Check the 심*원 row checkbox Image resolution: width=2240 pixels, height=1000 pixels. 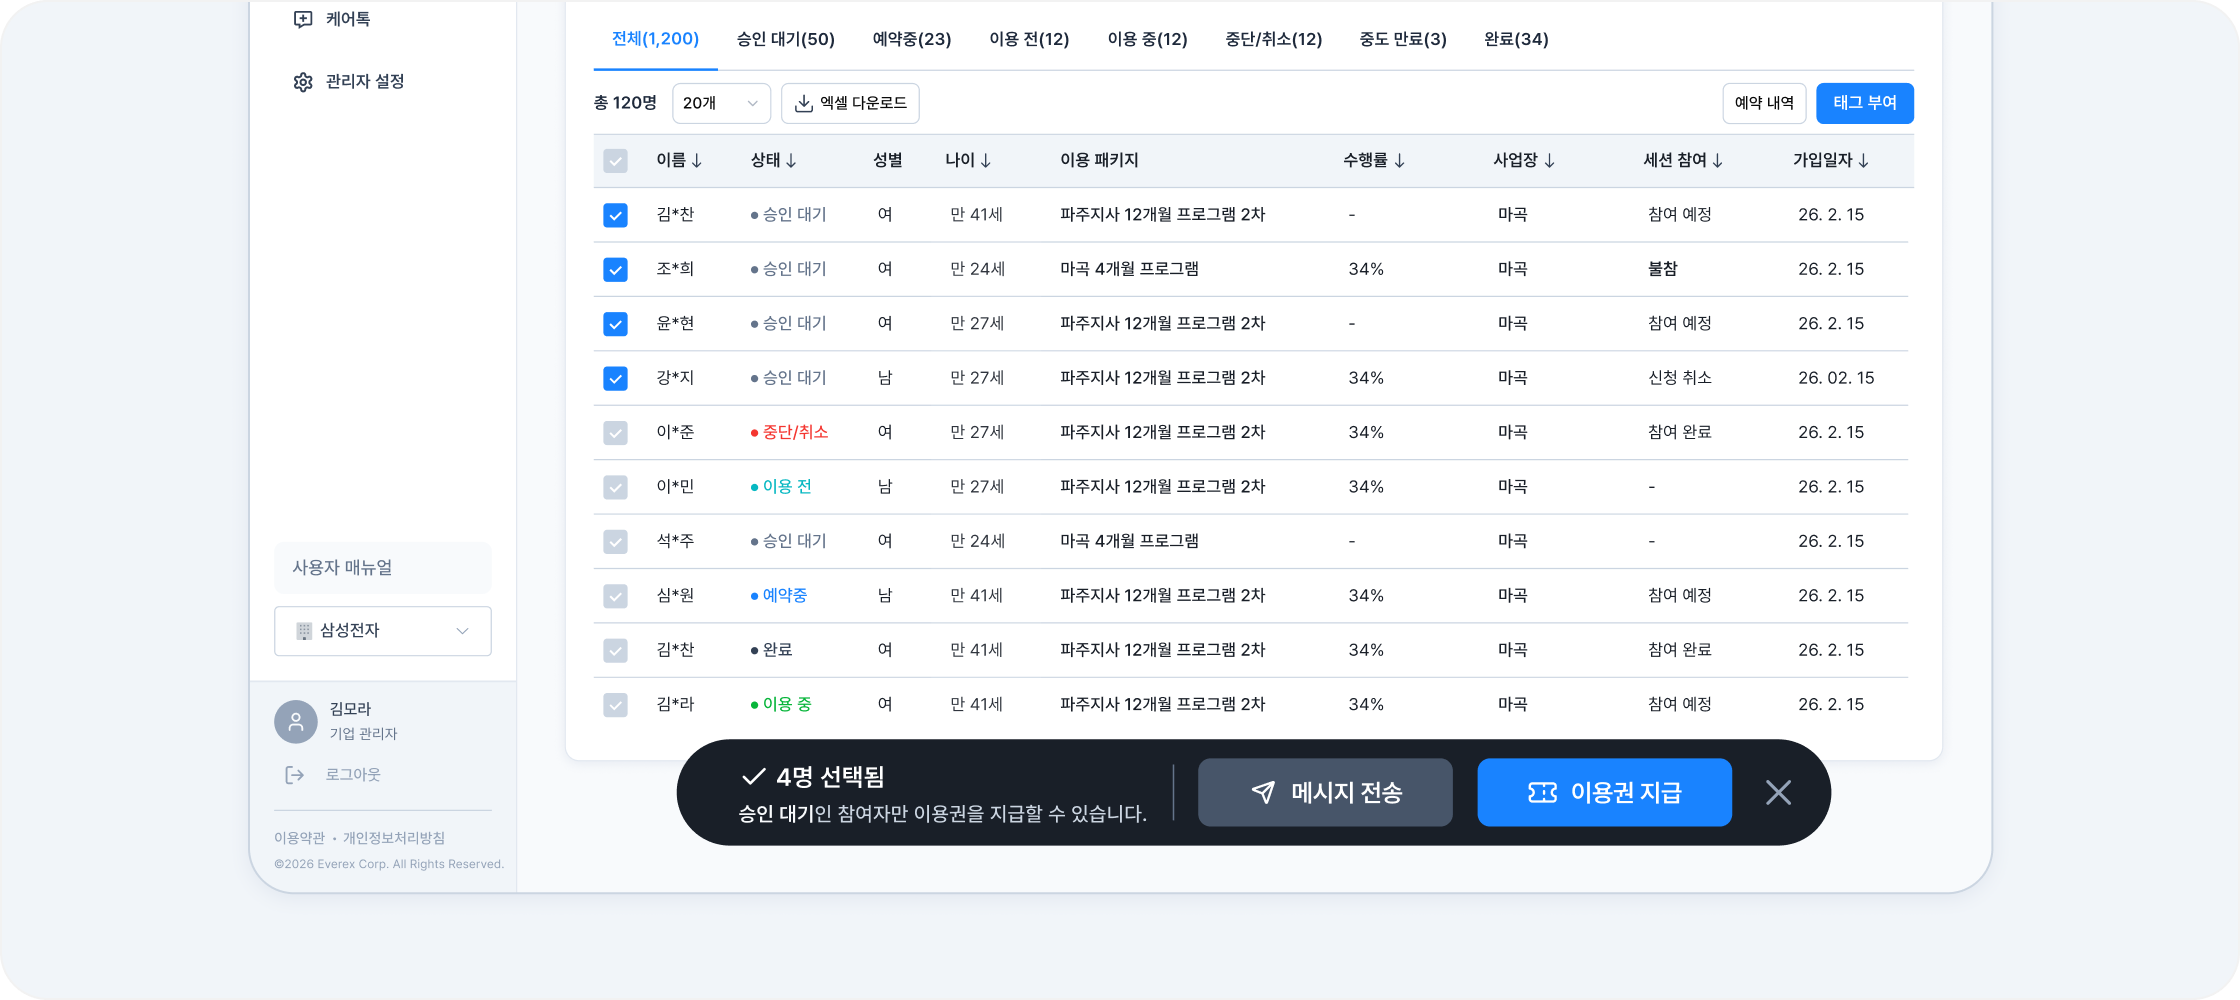615,596
